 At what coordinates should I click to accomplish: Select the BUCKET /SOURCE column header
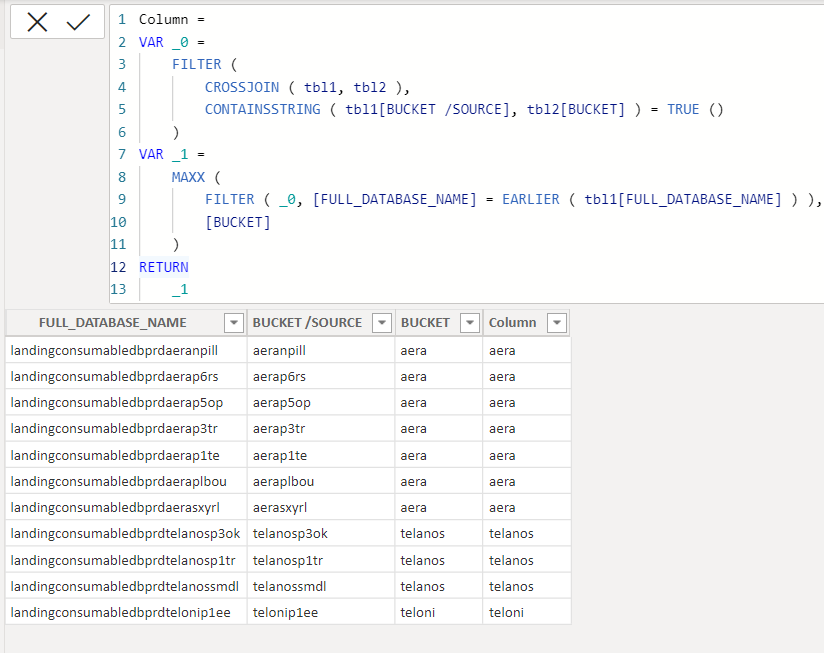(307, 322)
